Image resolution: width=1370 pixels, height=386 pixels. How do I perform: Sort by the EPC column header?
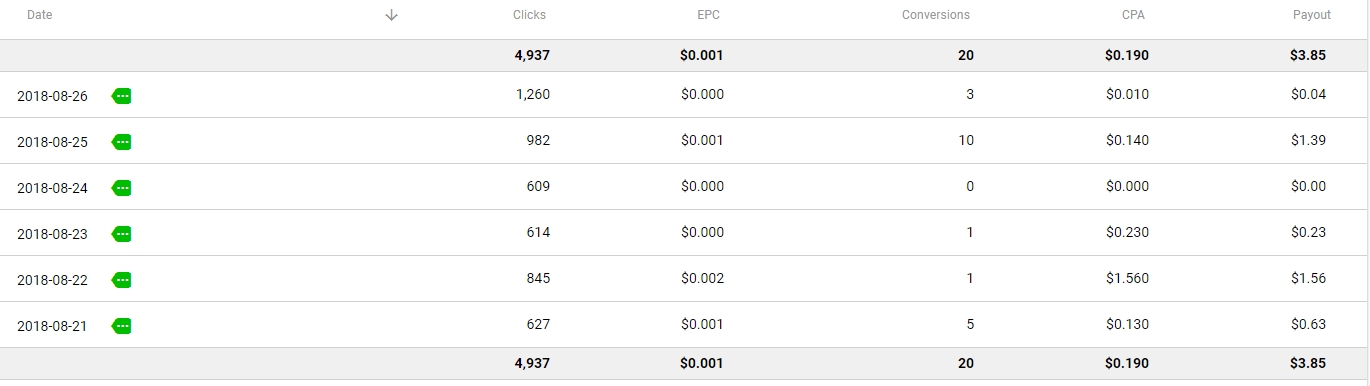coord(708,15)
